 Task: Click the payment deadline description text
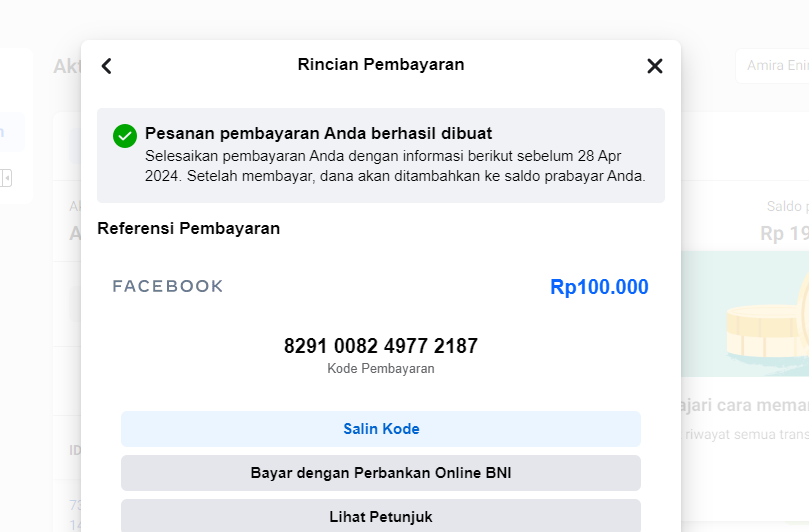(x=395, y=166)
